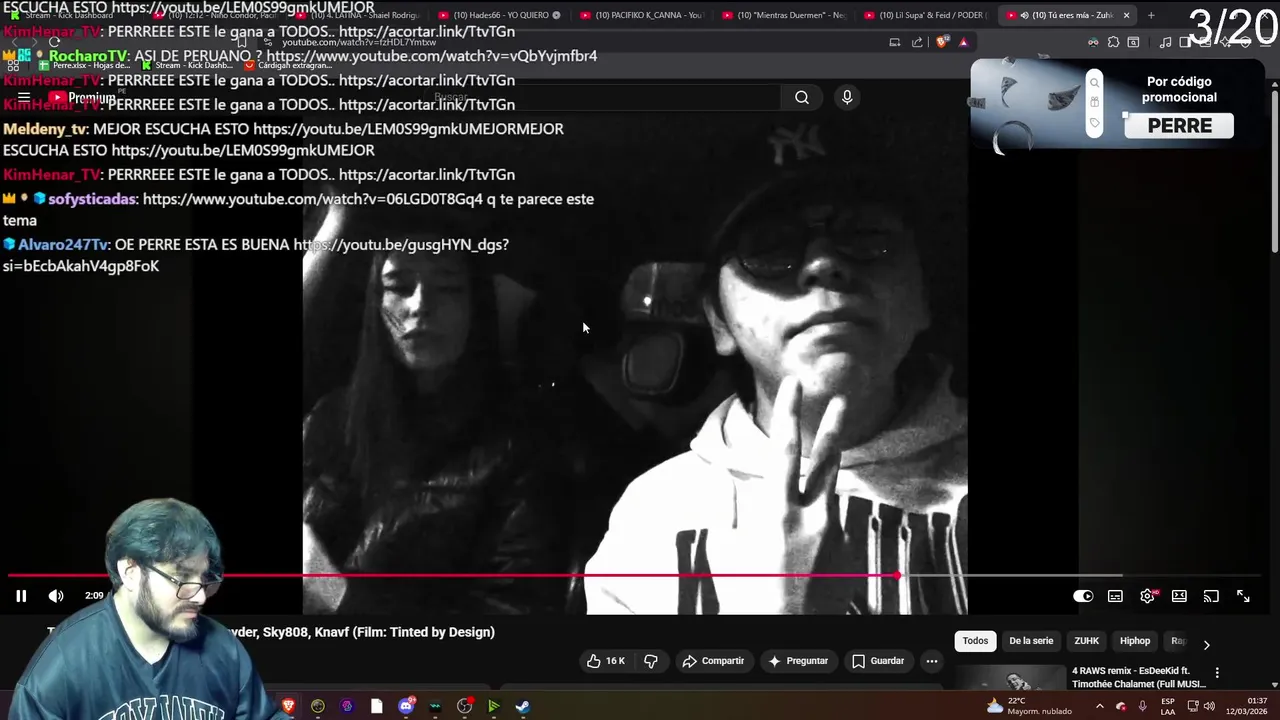The width and height of the screenshot is (1280, 720).
Task: Open the player settings gear
Action: (x=1147, y=596)
